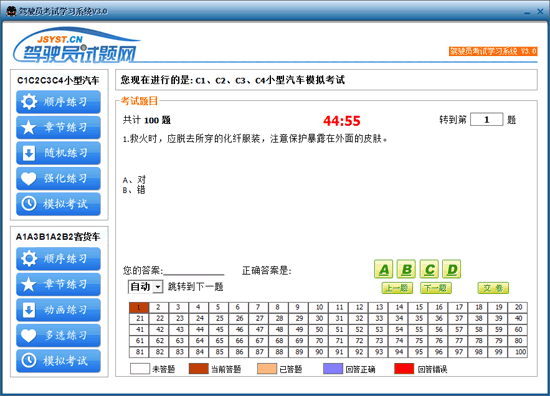Image resolution: width=550 pixels, height=396 pixels.
Task: Choose answer C
Action: pyautogui.click(x=429, y=269)
